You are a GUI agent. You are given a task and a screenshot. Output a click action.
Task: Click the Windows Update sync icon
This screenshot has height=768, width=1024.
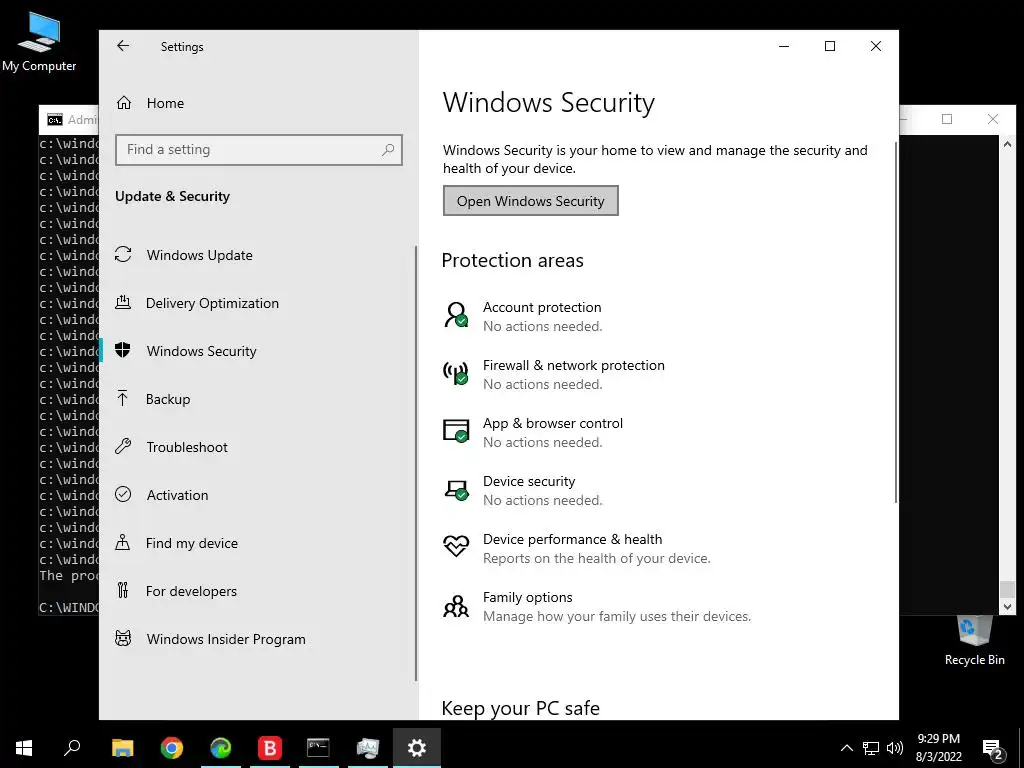[123, 255]
